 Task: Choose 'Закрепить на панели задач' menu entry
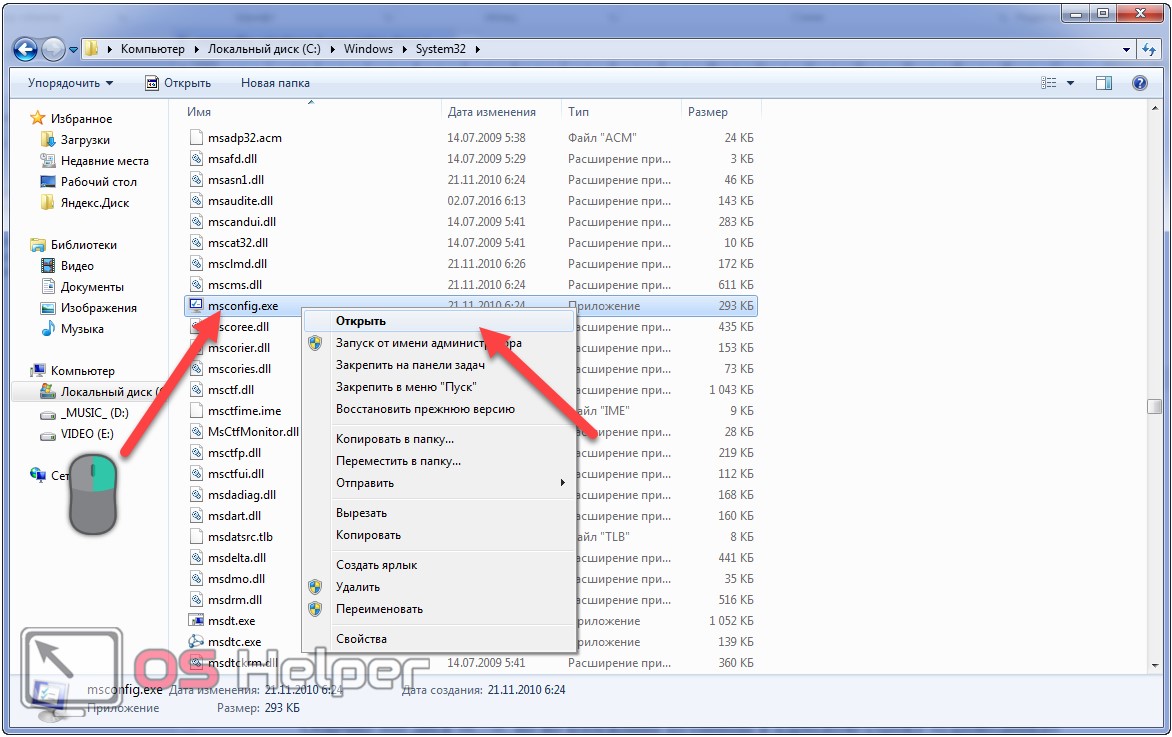(439, 365)
